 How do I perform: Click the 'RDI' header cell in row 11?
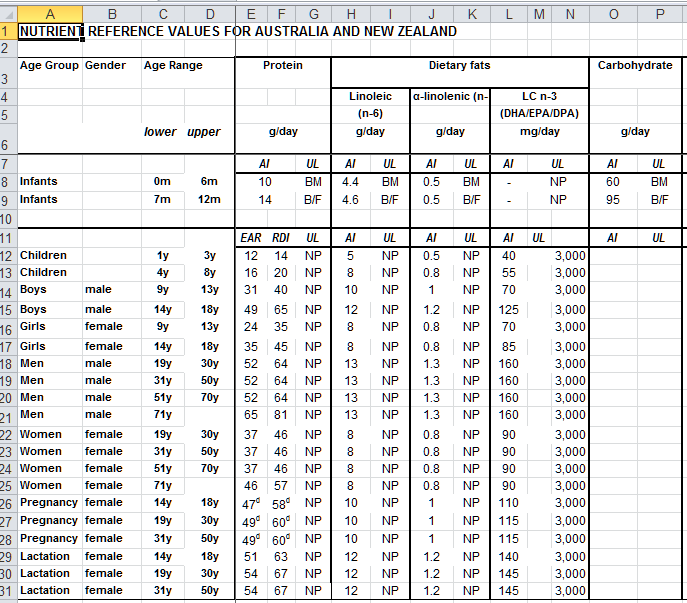(281, 238)
